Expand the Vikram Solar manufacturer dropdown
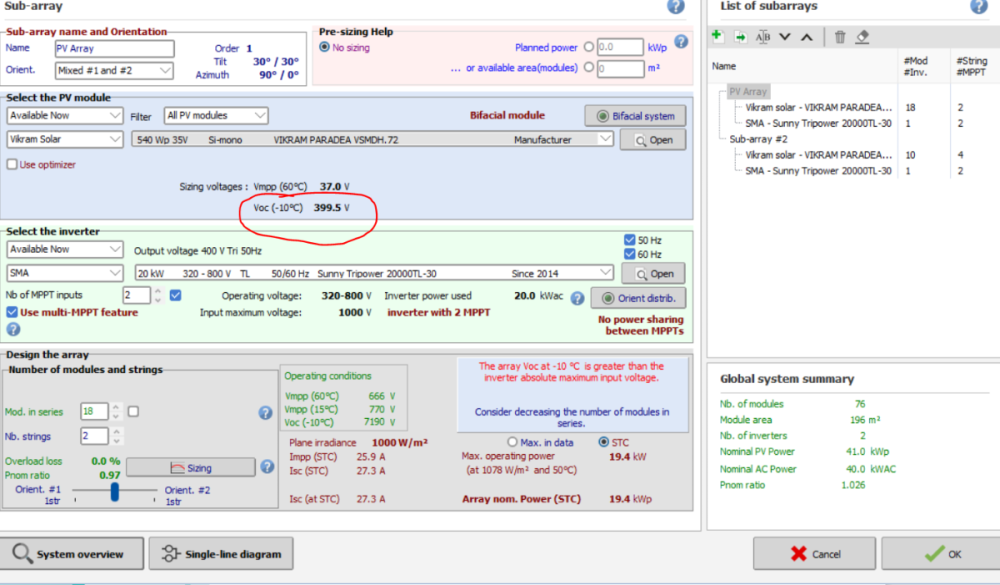1000x585 pixels. tap(65, 140)
